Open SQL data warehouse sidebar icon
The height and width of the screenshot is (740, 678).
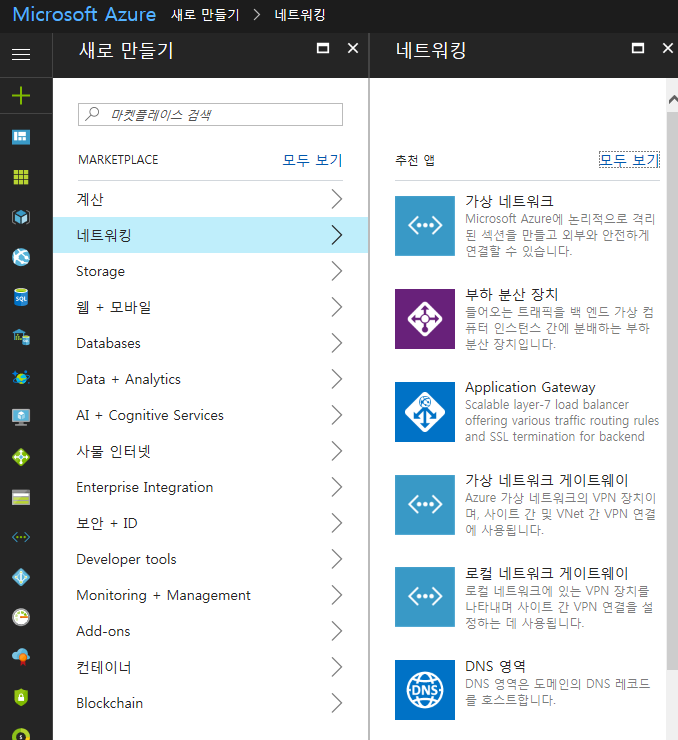21,337
